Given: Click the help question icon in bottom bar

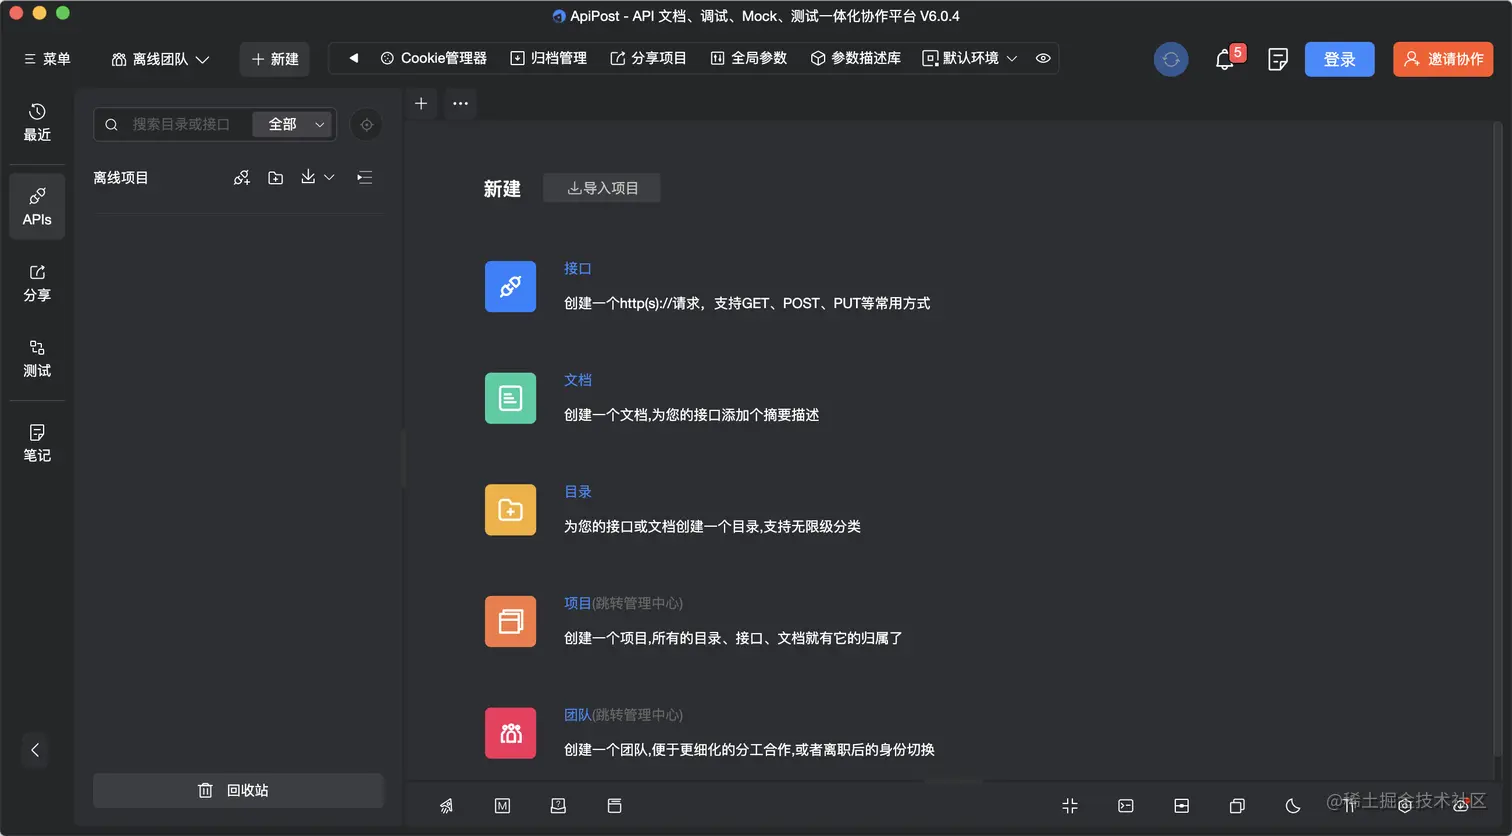Looking at the screenshot, I should click(x=559, y=806).
